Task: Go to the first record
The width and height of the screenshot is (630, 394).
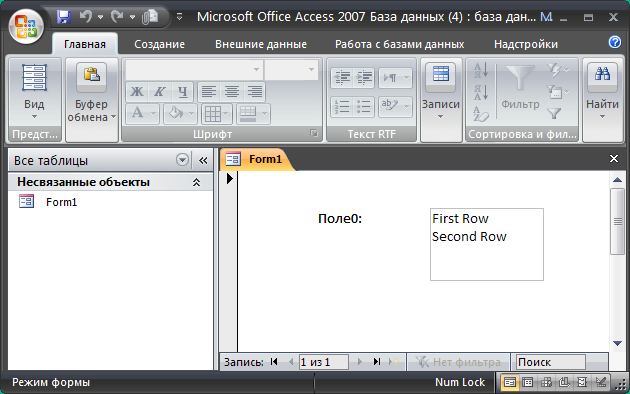Action: click(x=274, y=362)
